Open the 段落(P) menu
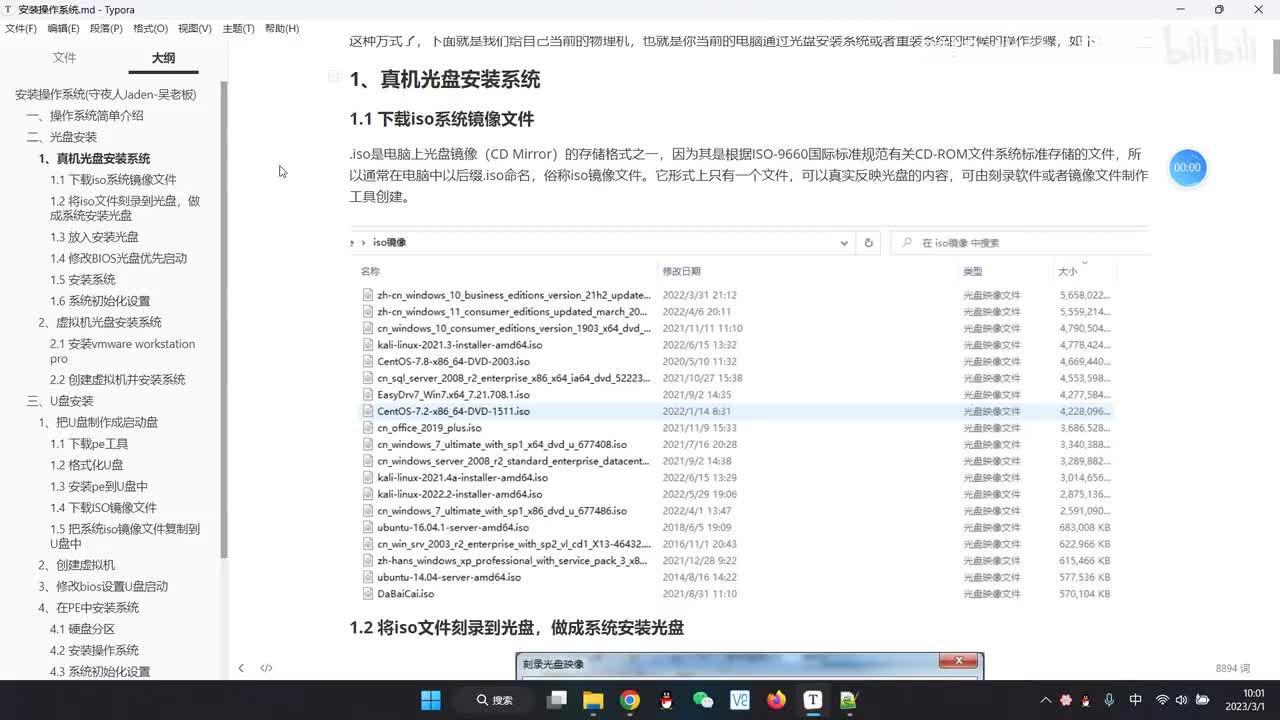This screenshot has height=720, width=1280. pos(106,28)
